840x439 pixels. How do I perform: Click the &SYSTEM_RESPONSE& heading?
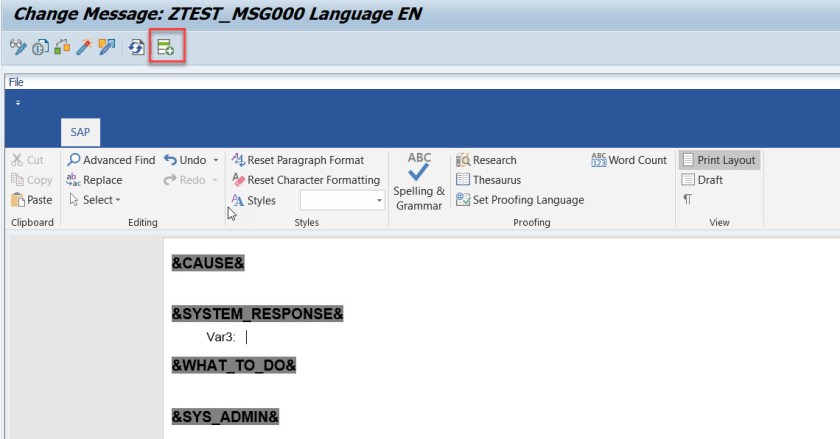257,314
